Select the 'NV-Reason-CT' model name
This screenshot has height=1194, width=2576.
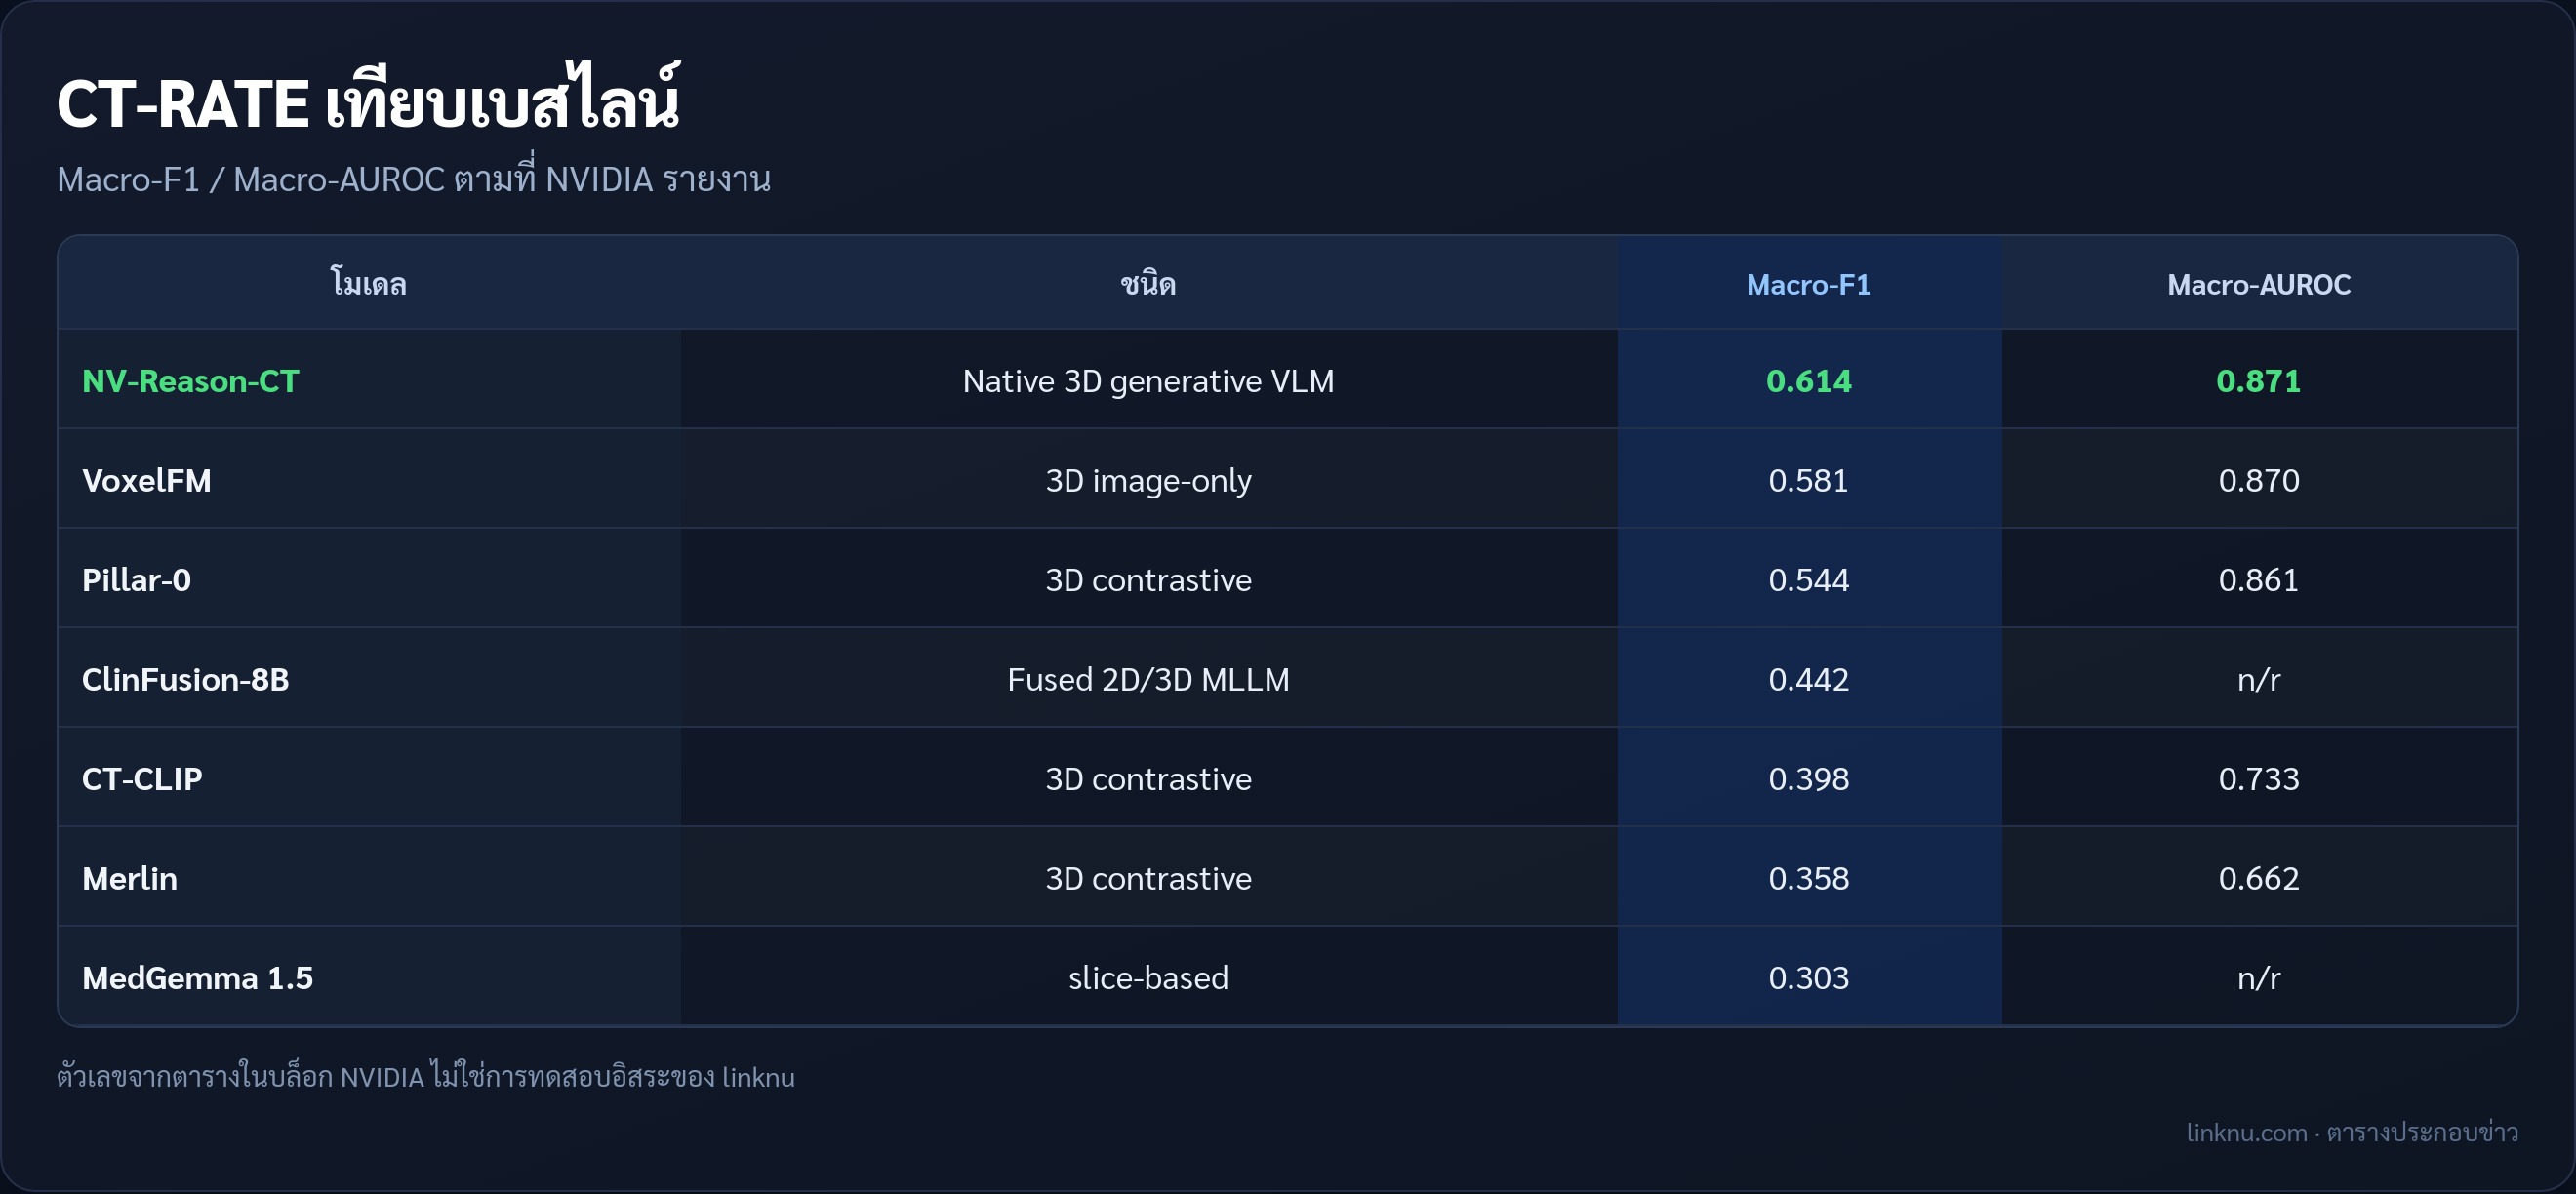coord(190,381)
